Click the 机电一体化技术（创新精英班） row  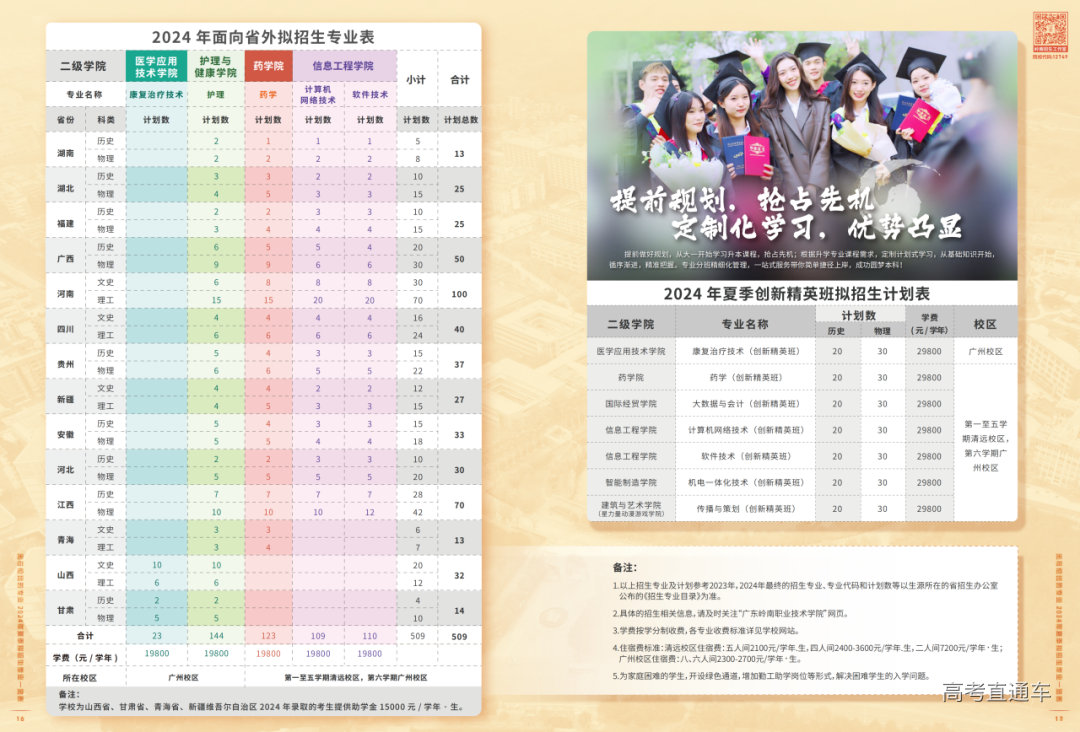coord(747,482)
